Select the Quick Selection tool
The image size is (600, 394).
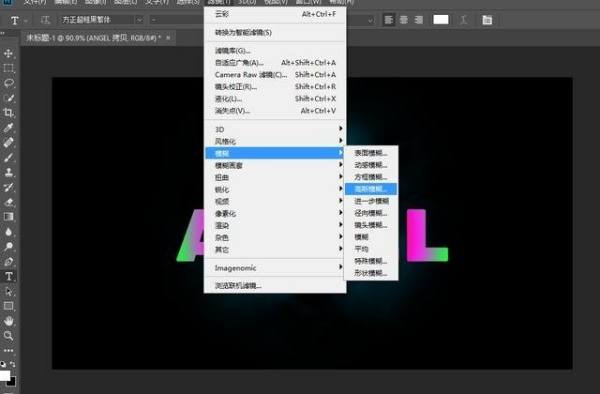tap(8, 98)
